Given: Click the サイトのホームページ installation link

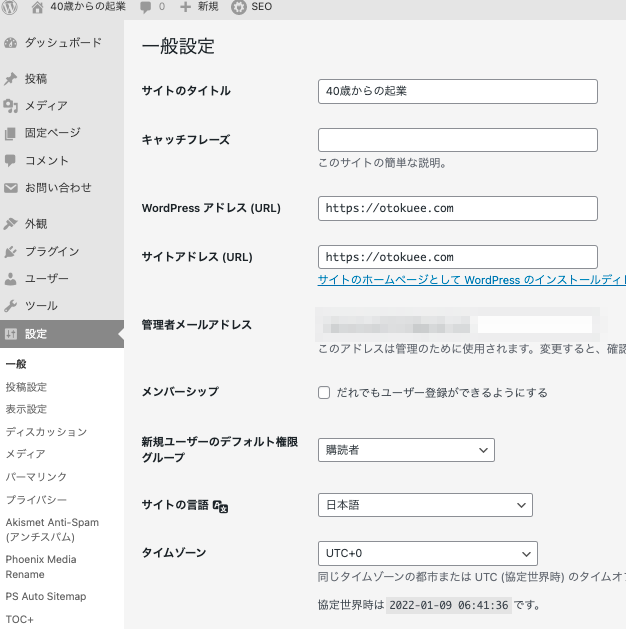Looking at the screenshot, I should point(471,280).
